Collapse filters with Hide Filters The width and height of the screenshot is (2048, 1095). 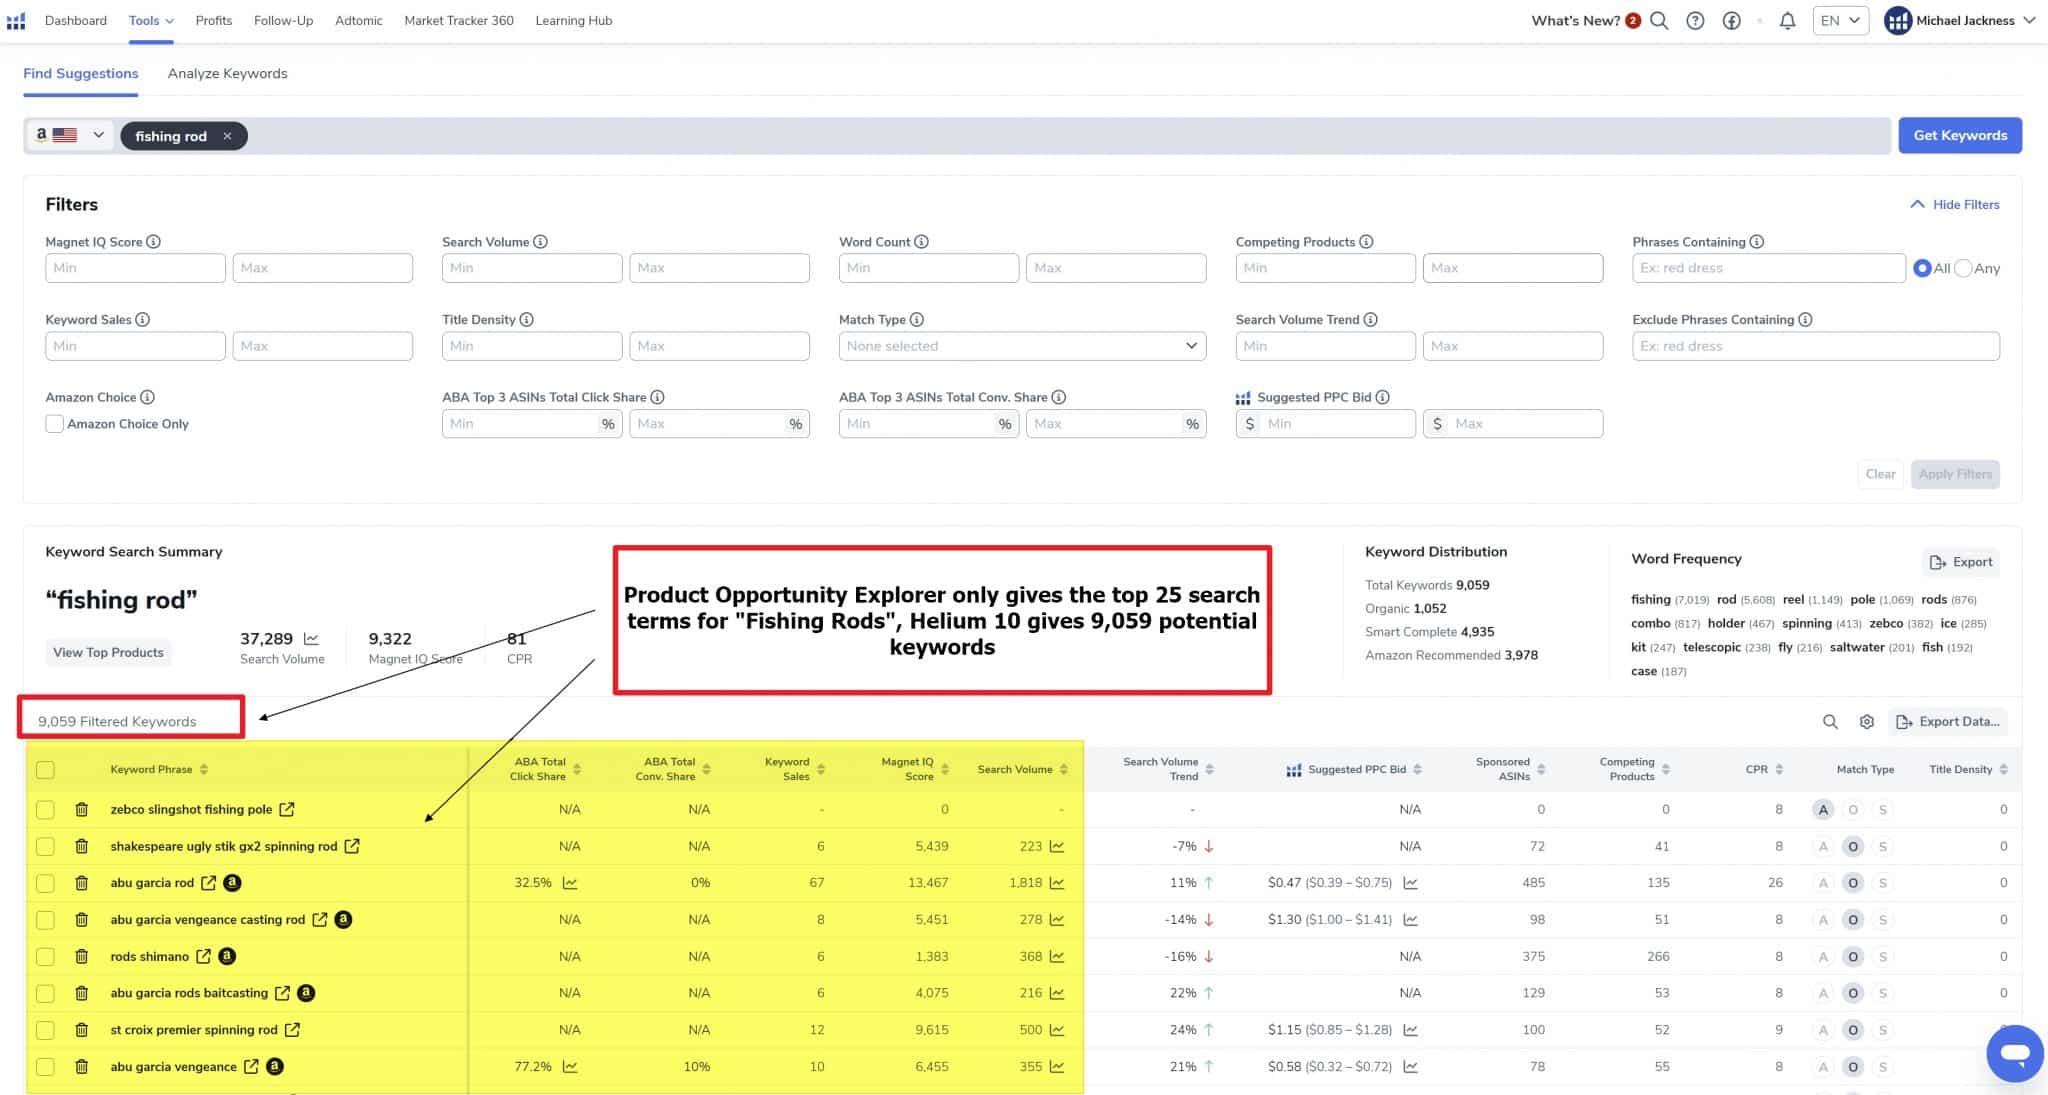click(x=1954, y=204)
